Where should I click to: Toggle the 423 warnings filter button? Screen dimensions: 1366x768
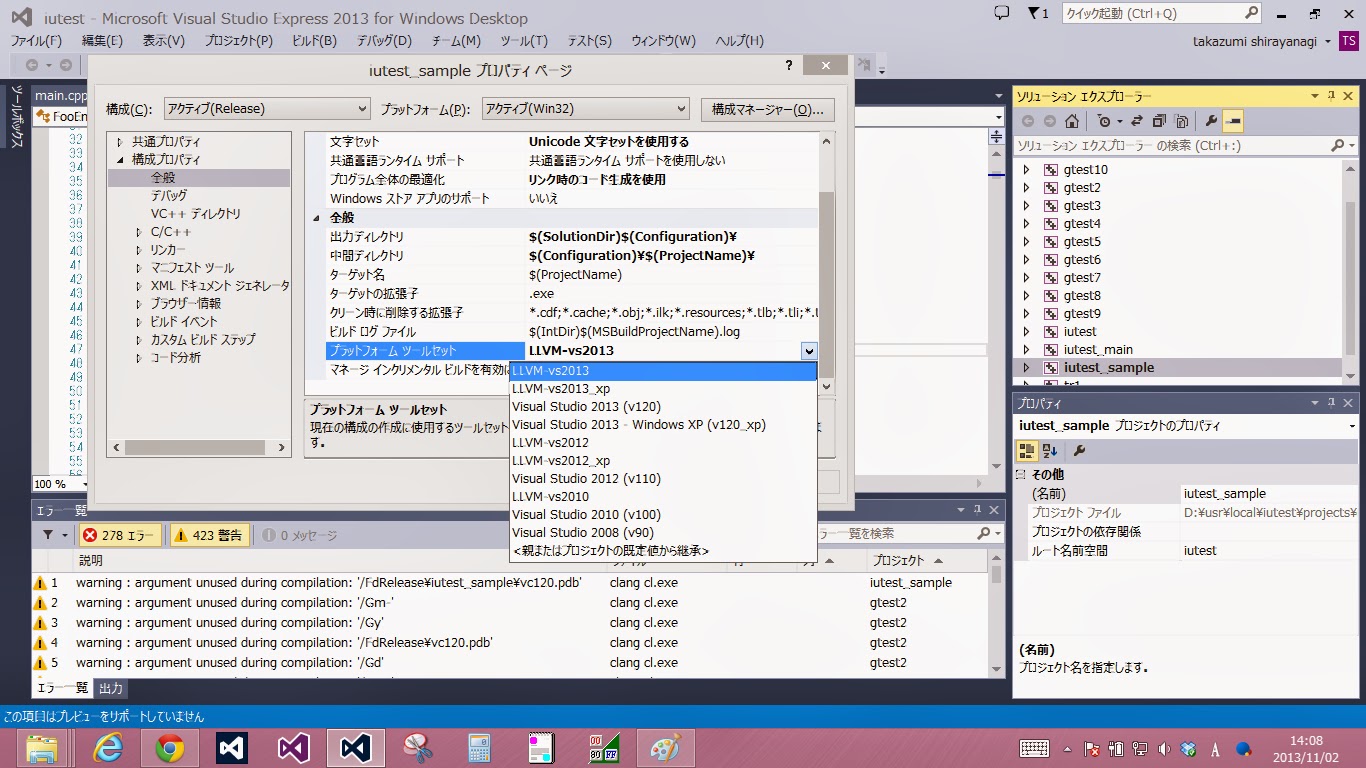pos(209,535)
